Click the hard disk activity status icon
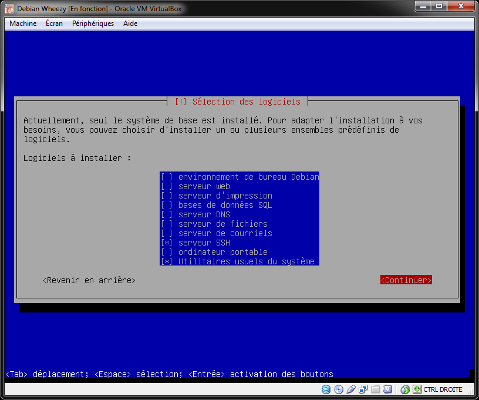This screenshot has height=400, width=479. 326,389
